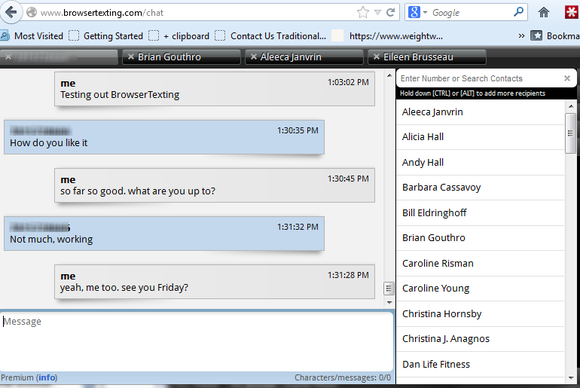Bookmark this page with the star icon
580x388 pixels.
363,13
